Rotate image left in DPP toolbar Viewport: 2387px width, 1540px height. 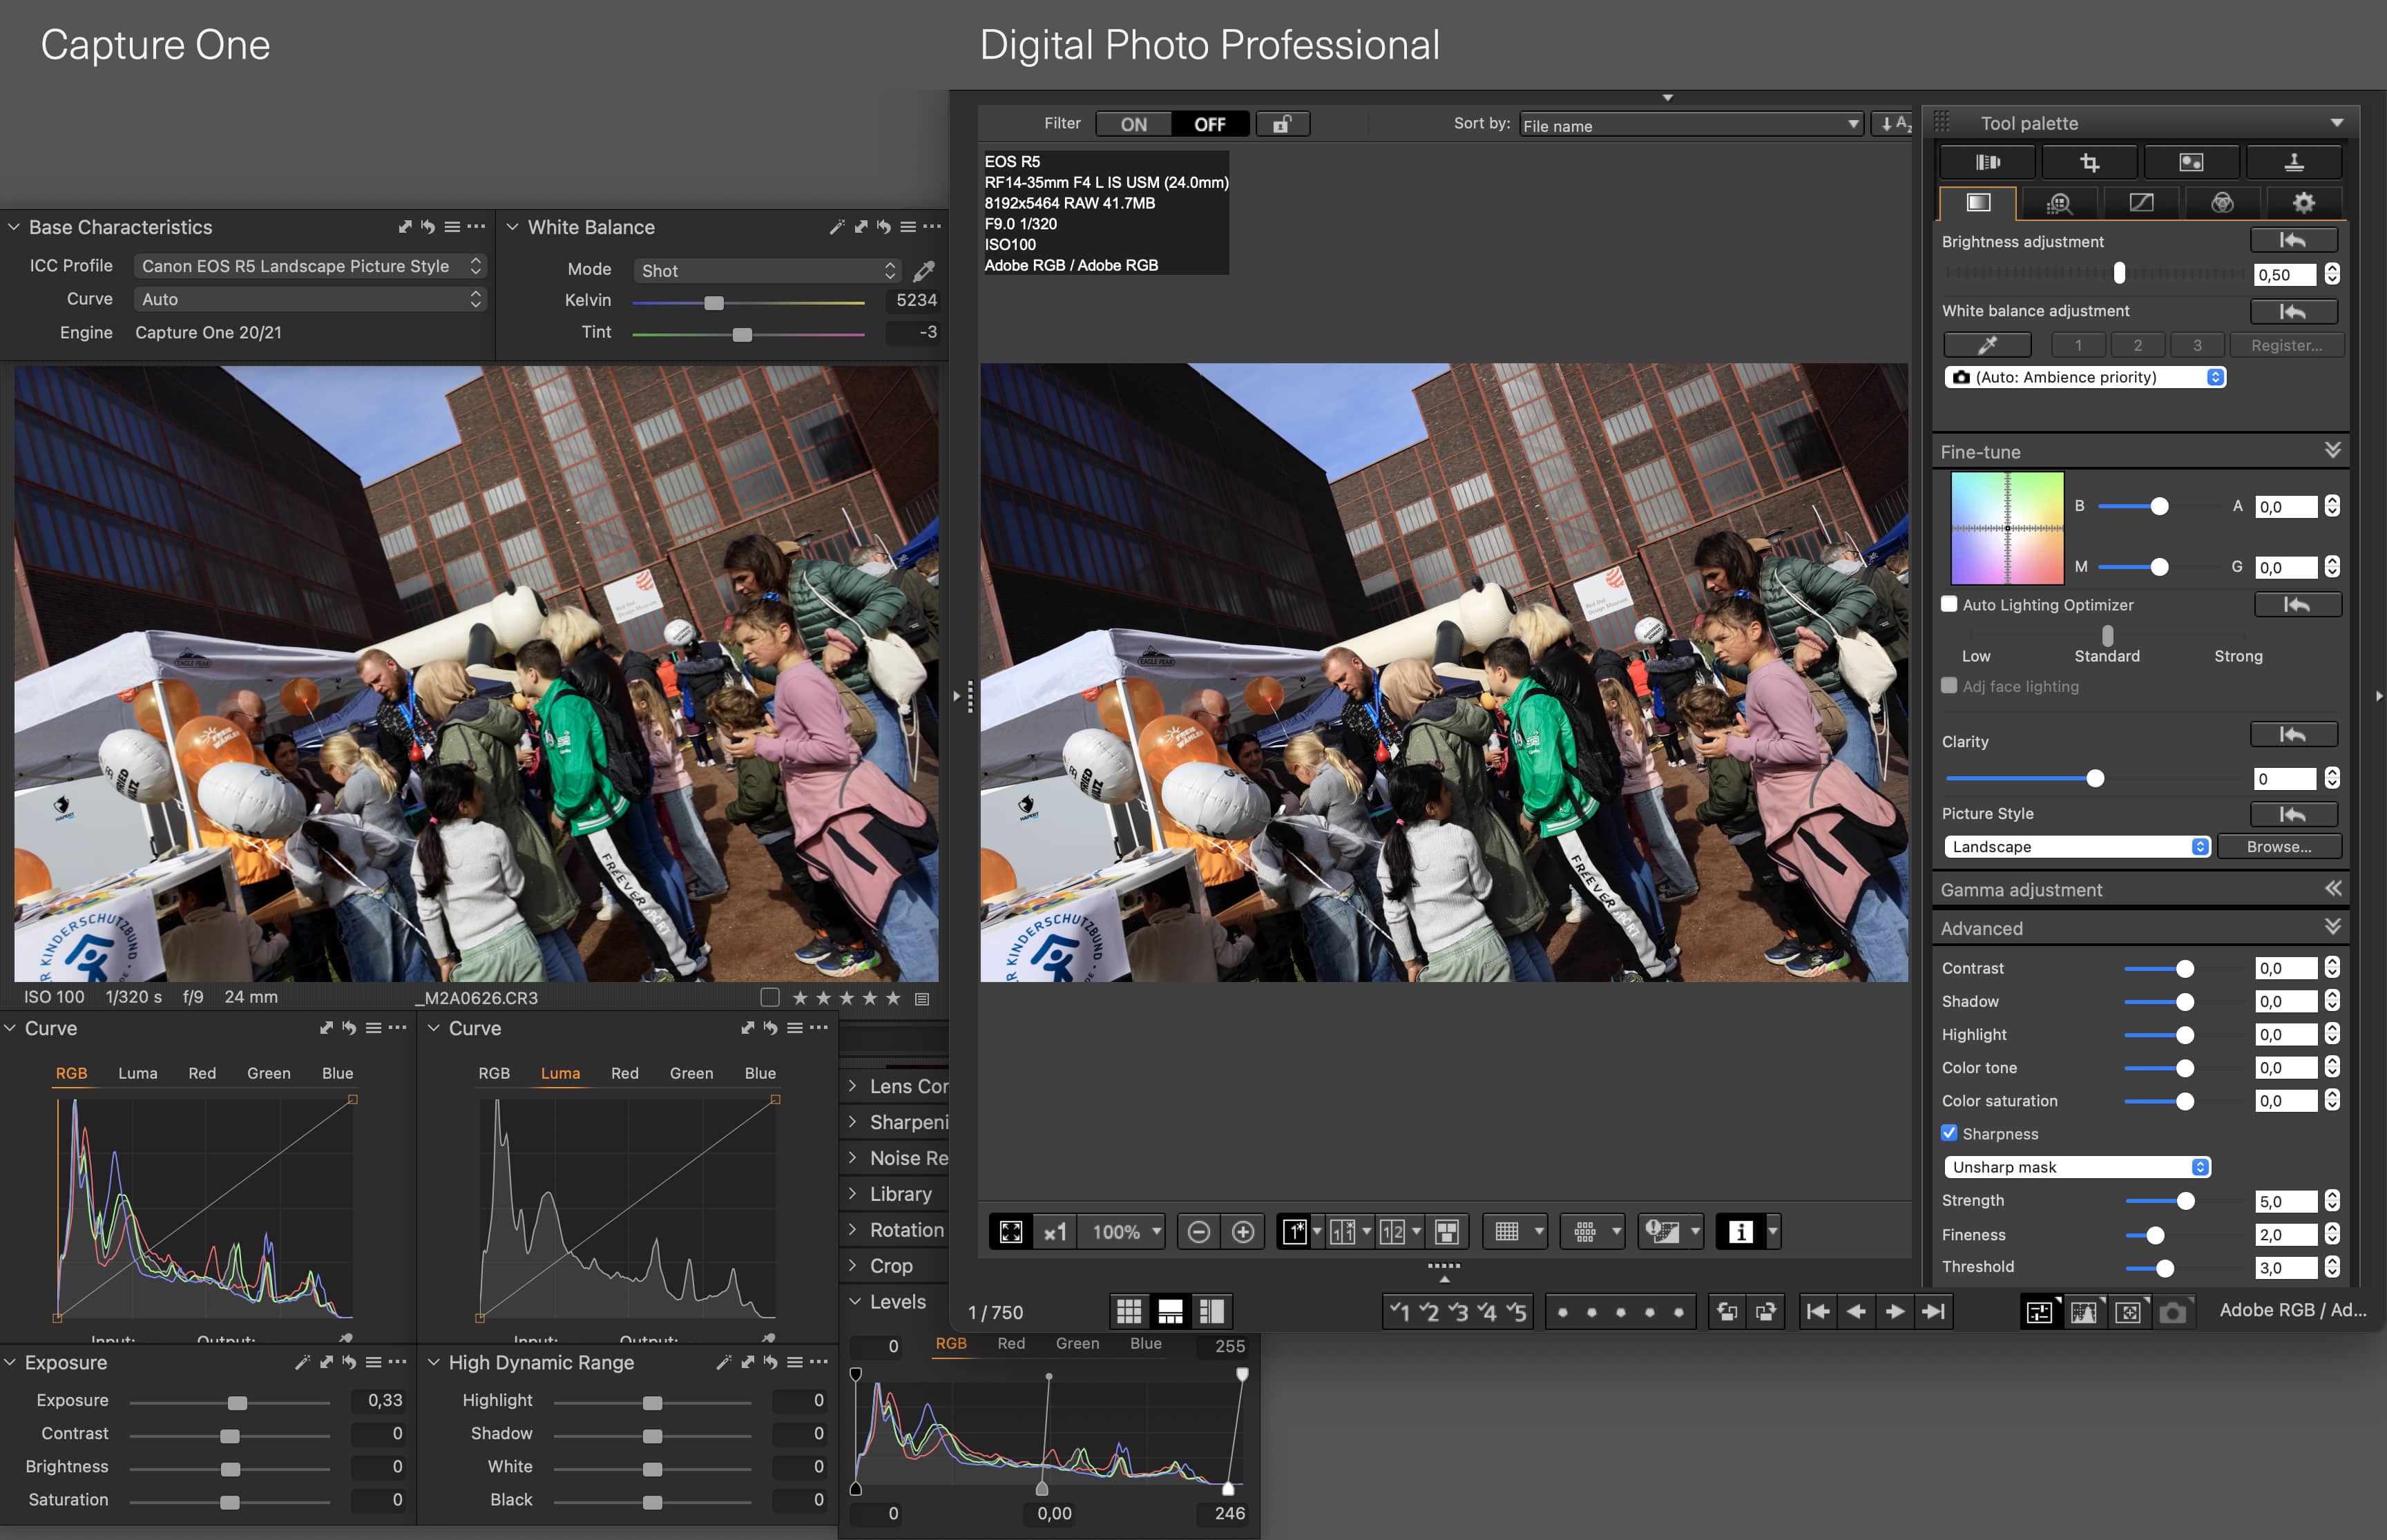[1727, 1311]
